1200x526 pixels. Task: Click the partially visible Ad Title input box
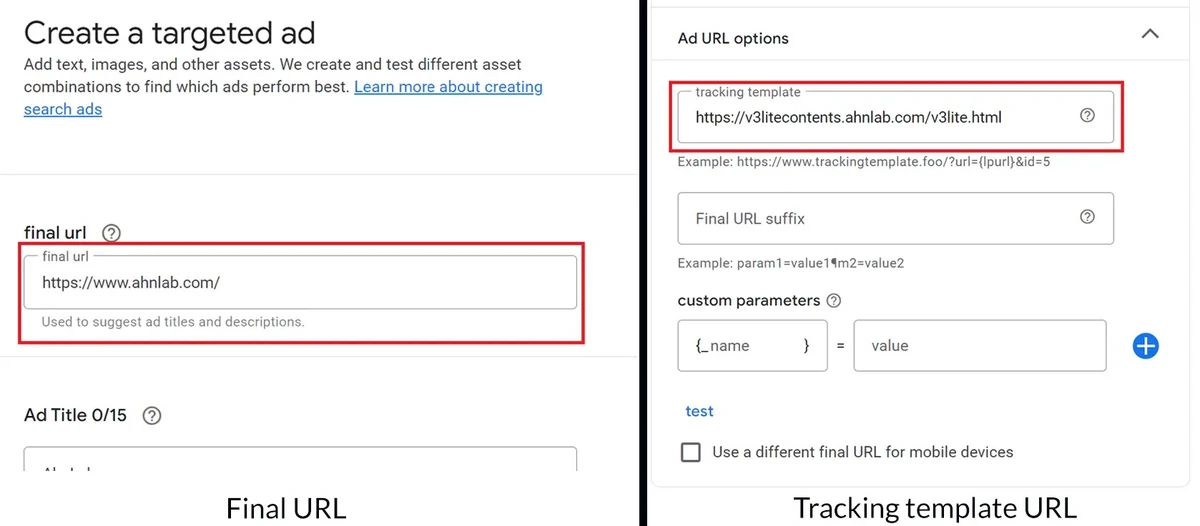300,460
